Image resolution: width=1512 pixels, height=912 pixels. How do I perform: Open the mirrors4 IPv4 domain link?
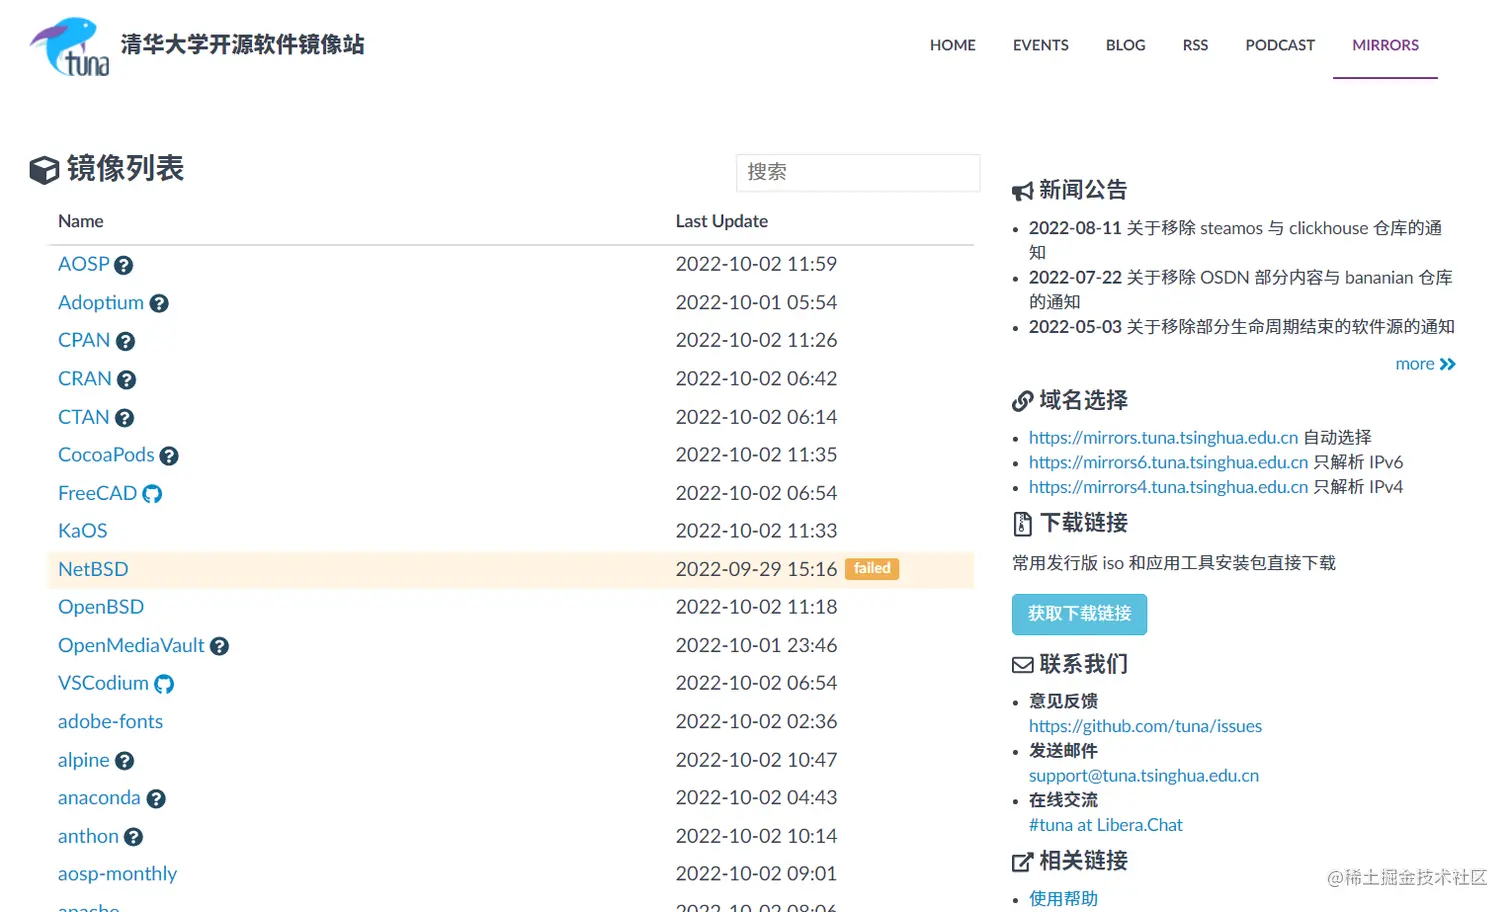pyautogui.click(x=1168, y=486)
